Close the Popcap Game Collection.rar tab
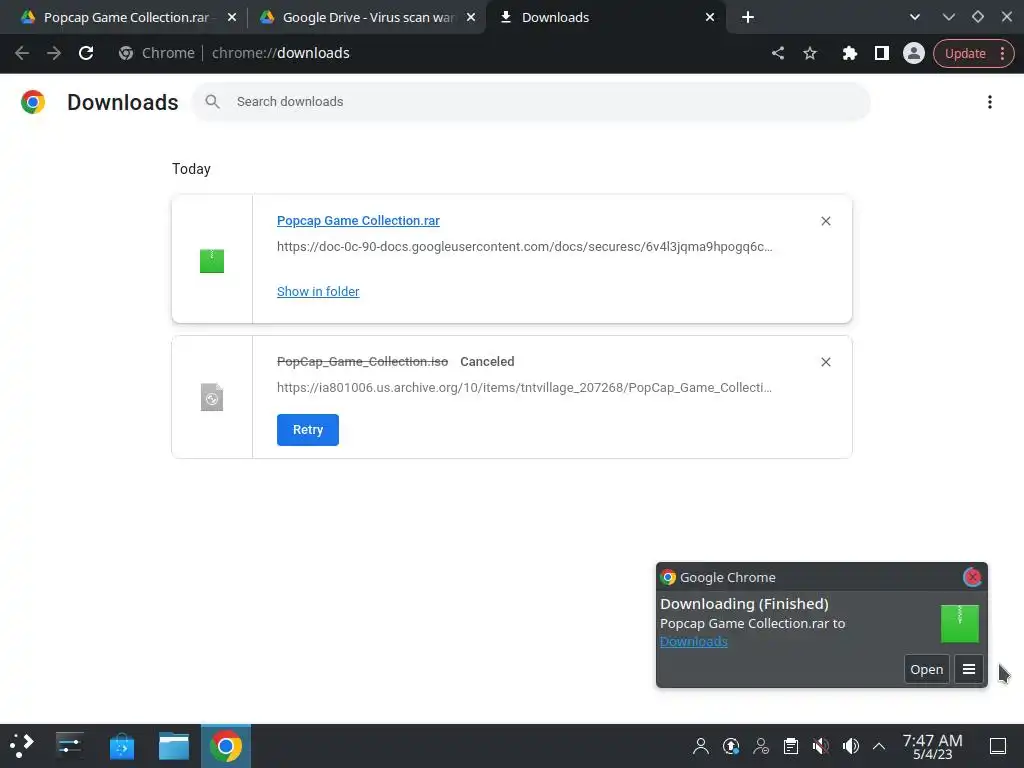The height and width of the screenshot is (768, 1024). tap(232, 18)
